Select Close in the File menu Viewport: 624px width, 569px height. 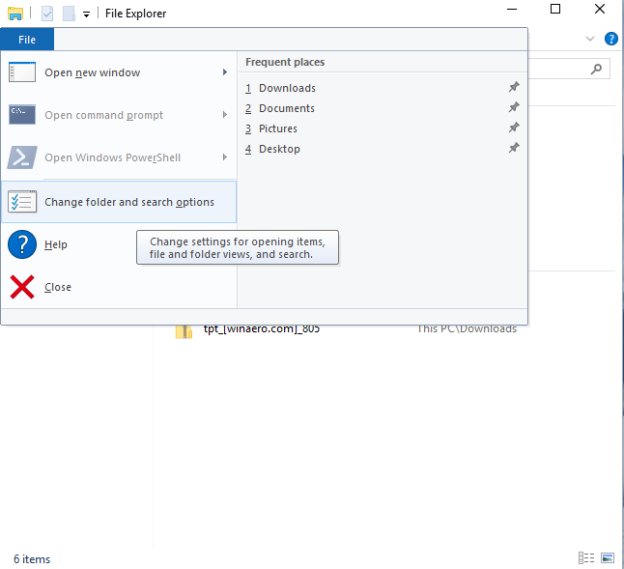click(x=119, y=287)
